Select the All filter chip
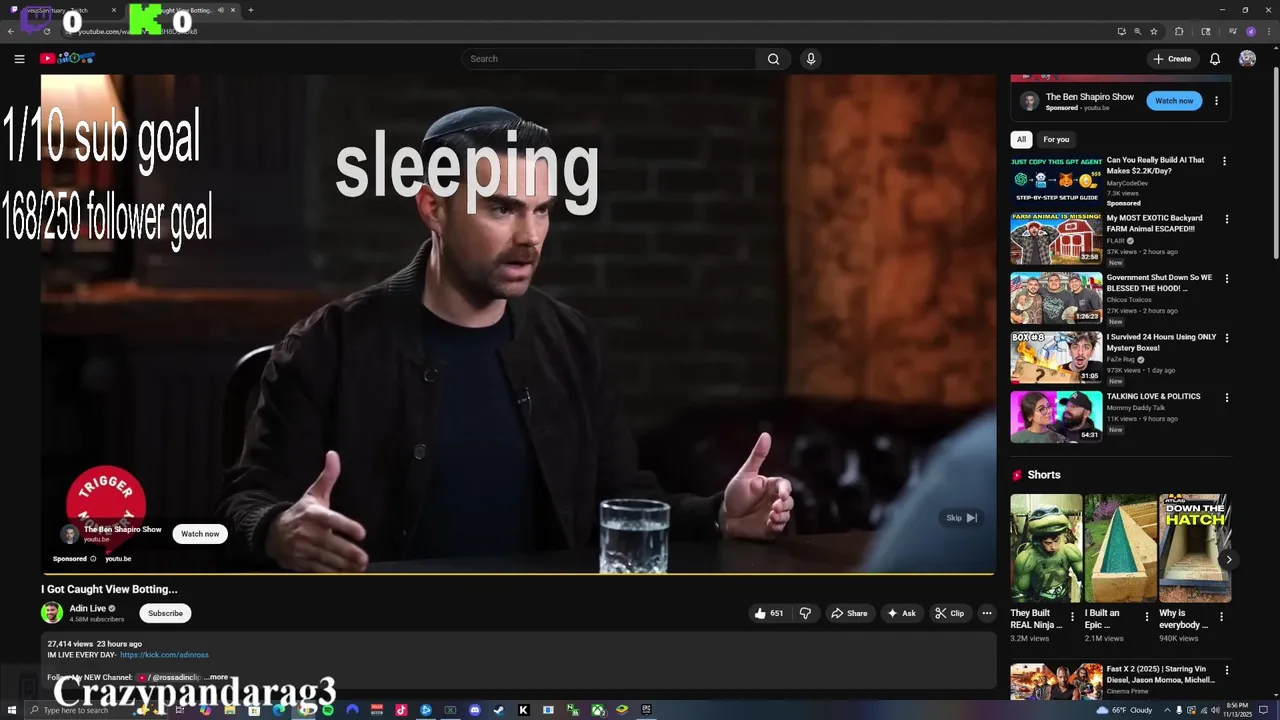The height and width of the screenshot is (720, 1280). pyautogui.click(x=1021, y=140)
